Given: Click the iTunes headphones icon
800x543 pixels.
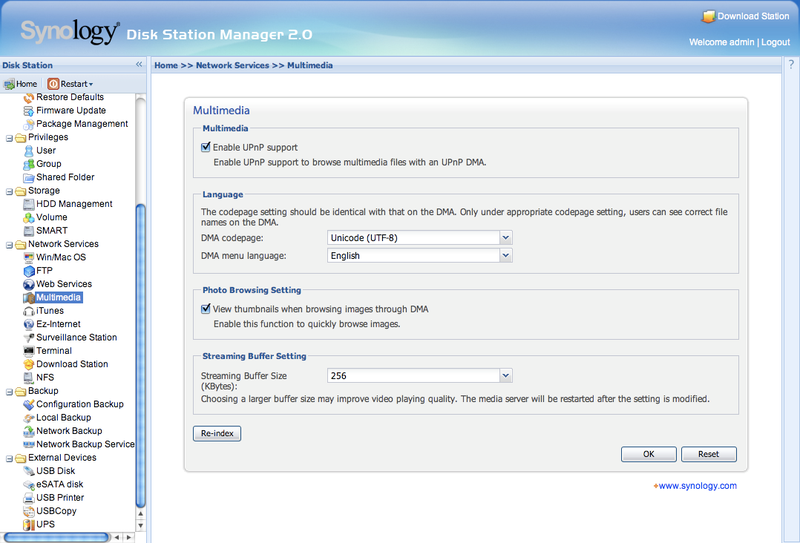Looking at the screenshot, I should tap(29, 311).
